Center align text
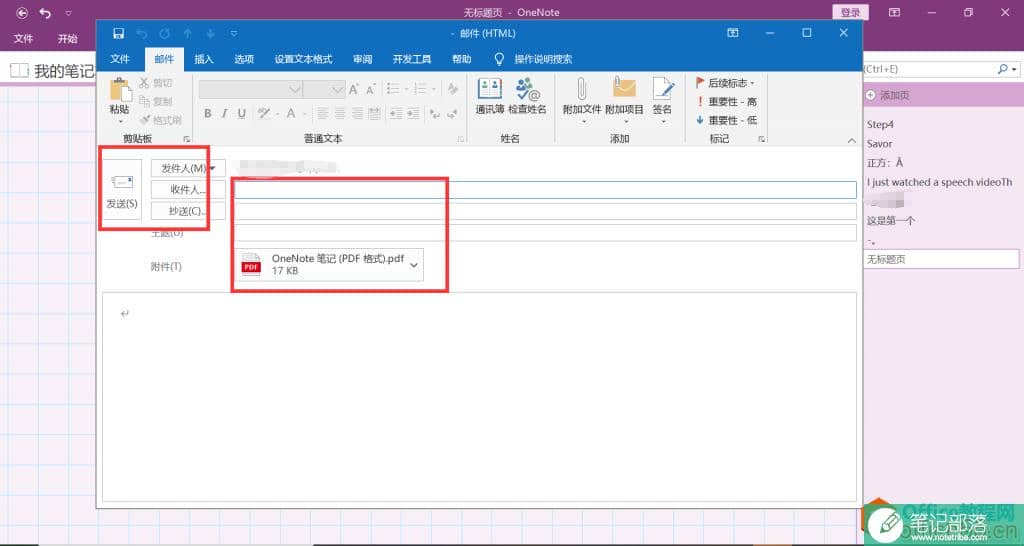Screen dimensions: 1024x546 click(340, 114)
